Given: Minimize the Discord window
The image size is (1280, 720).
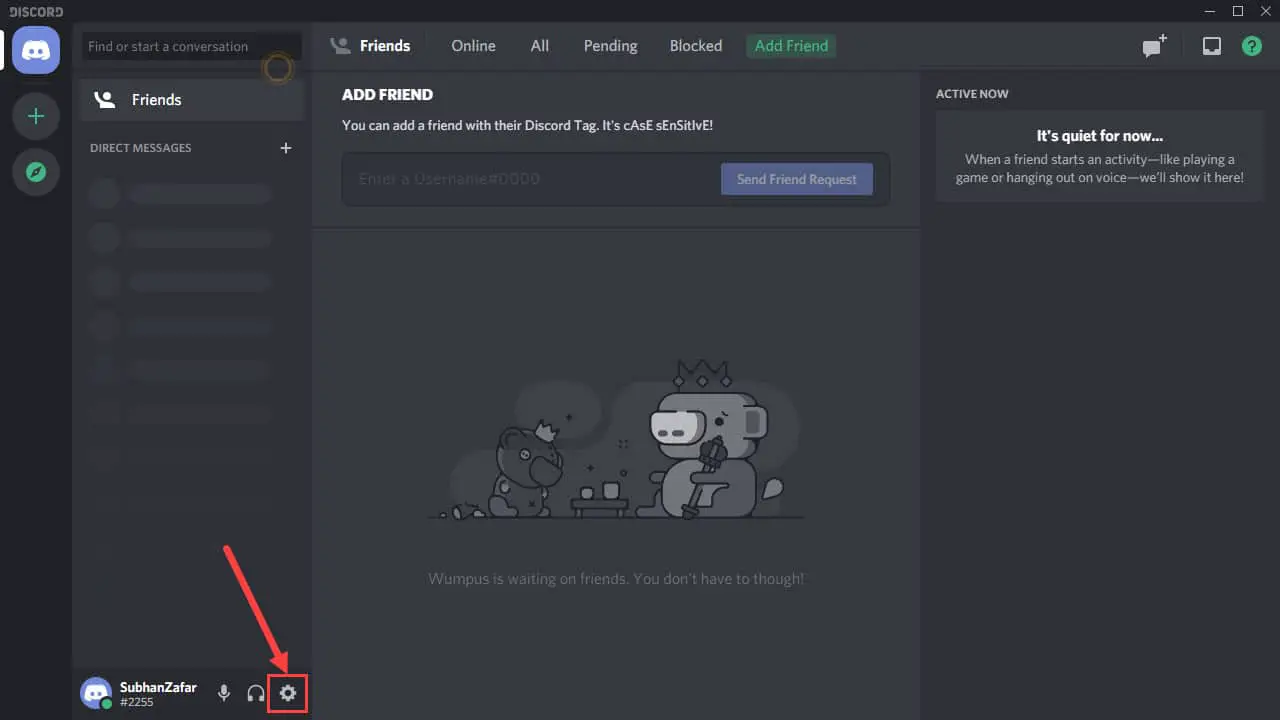Looking at the screenshot, I should (x=1209, y=11).
